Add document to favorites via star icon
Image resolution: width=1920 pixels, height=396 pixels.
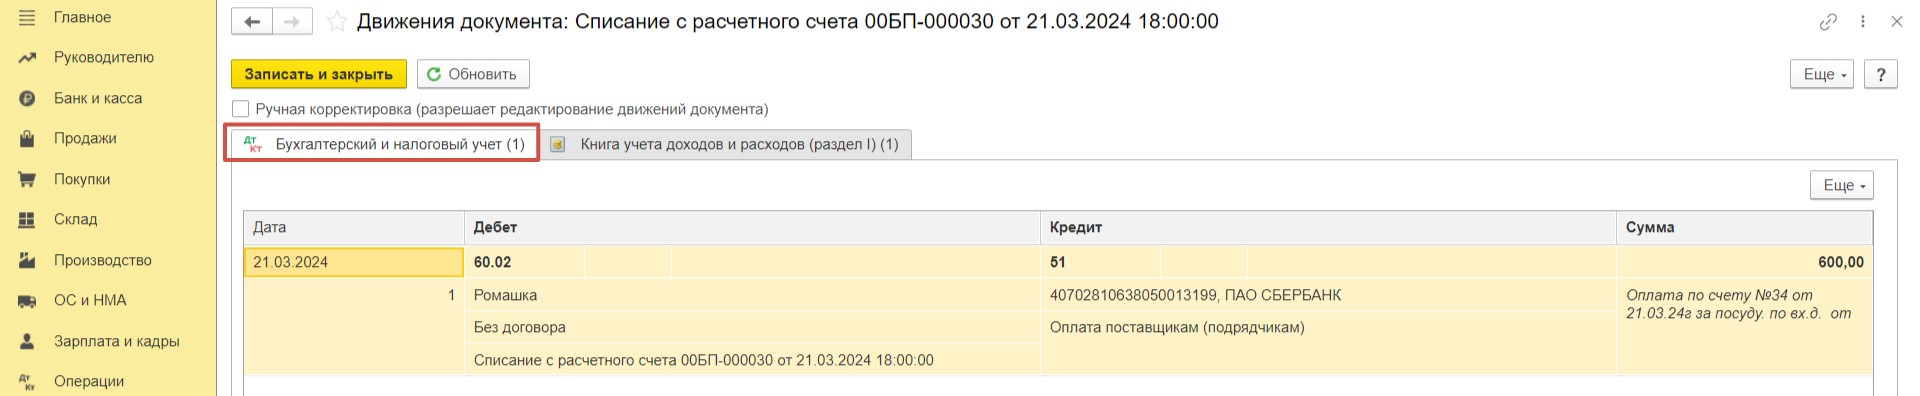(x=337, y=21)
